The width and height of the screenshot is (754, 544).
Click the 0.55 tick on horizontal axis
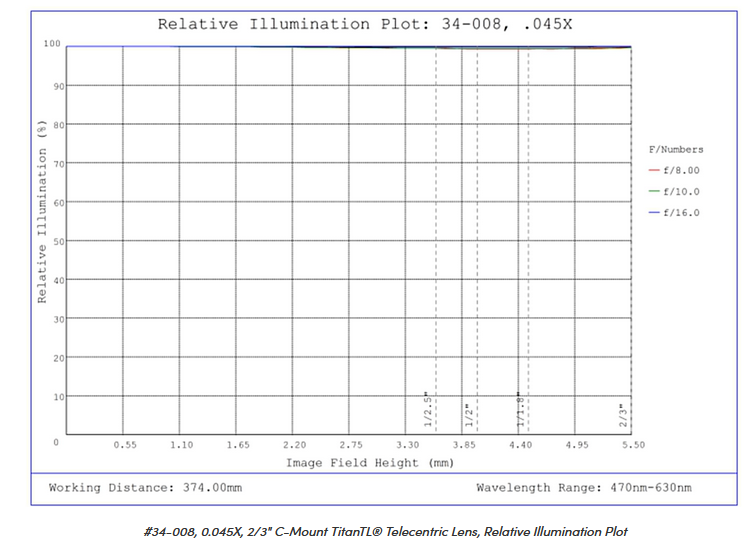tap(124, 445)
